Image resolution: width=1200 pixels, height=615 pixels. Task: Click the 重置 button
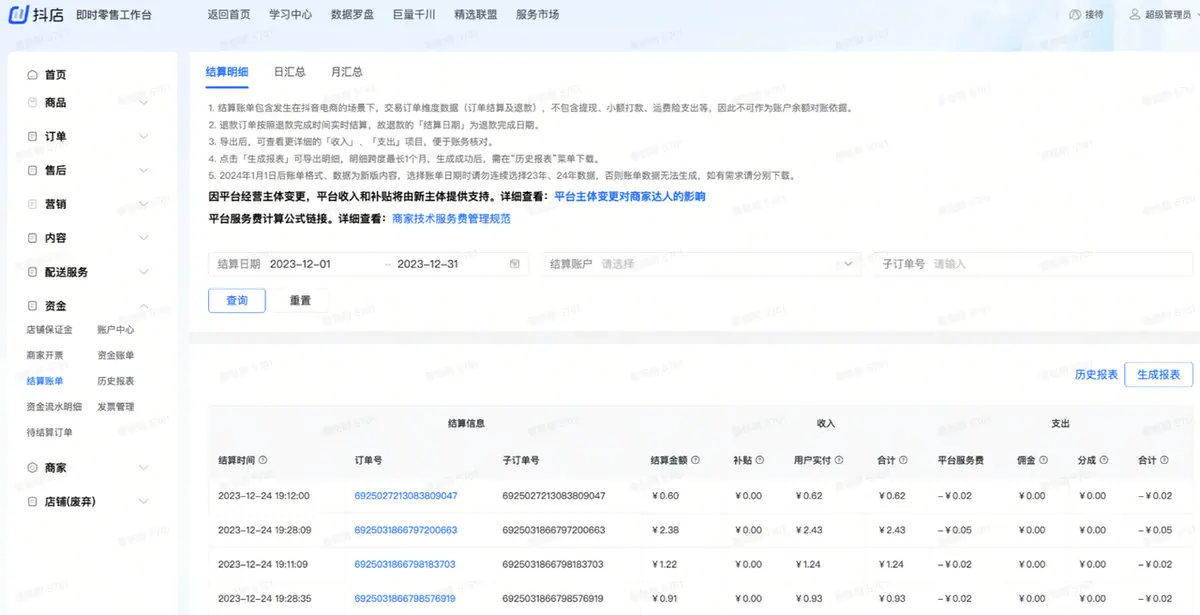click(x=300, y=300)
